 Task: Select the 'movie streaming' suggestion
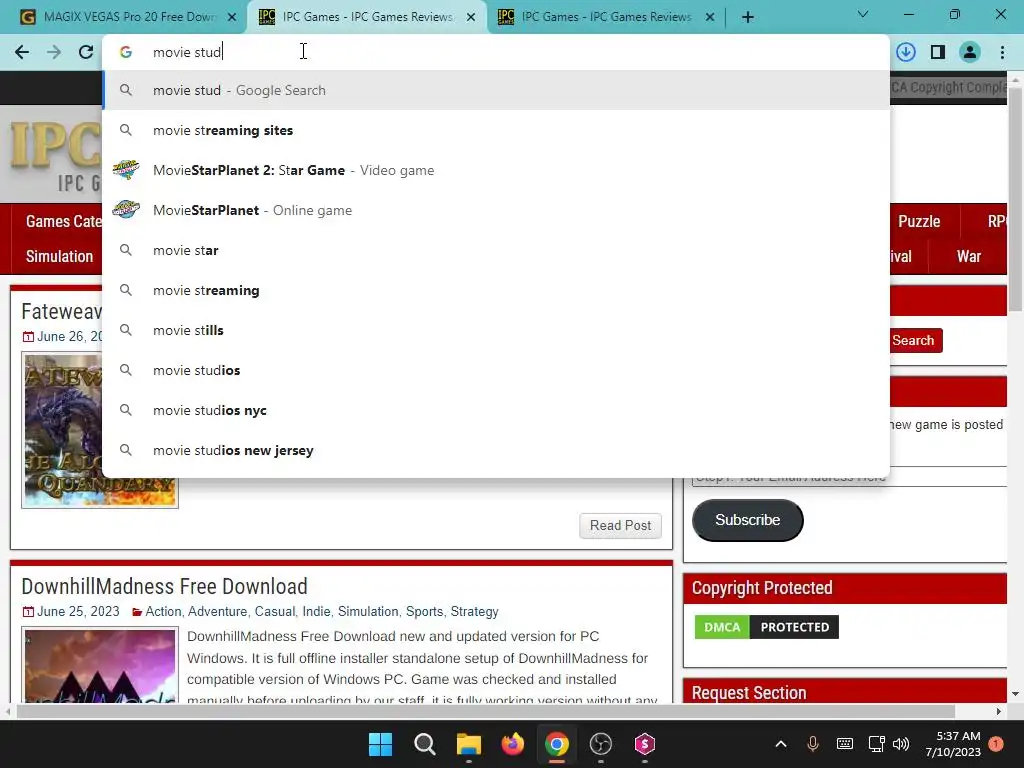(x=496, y=290)
